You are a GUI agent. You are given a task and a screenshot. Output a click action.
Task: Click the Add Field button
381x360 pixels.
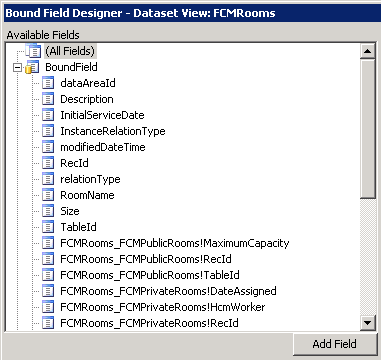(335, 344)
